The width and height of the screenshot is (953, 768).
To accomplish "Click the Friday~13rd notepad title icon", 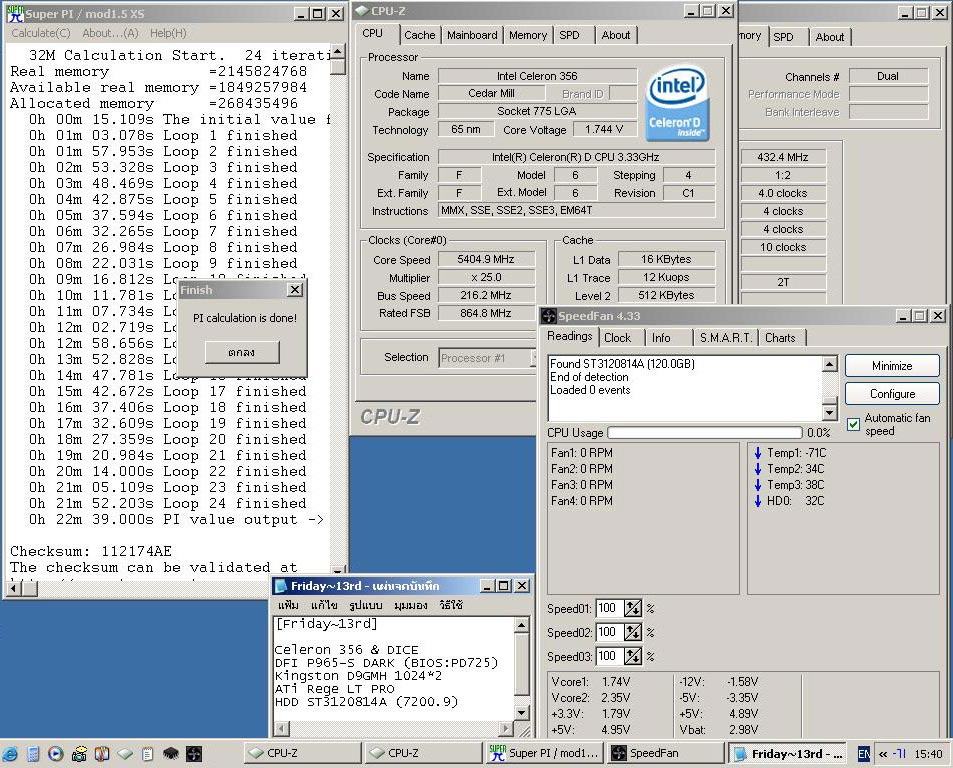I will point(281,586).
